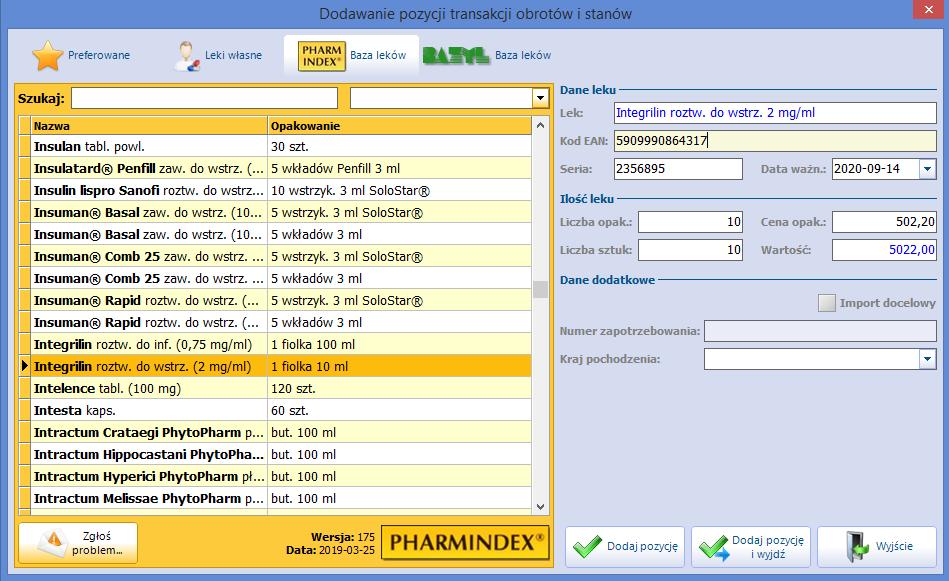Switch to the Preferowane tab
This screenshot has width=949, height=581.
81,56
